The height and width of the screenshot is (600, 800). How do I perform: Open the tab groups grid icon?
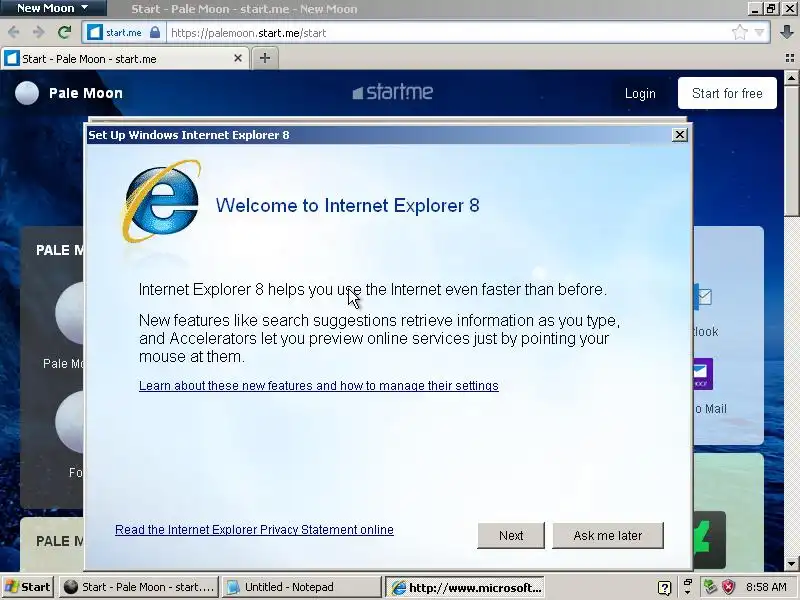pyautogui.click(x=790, y=58)
